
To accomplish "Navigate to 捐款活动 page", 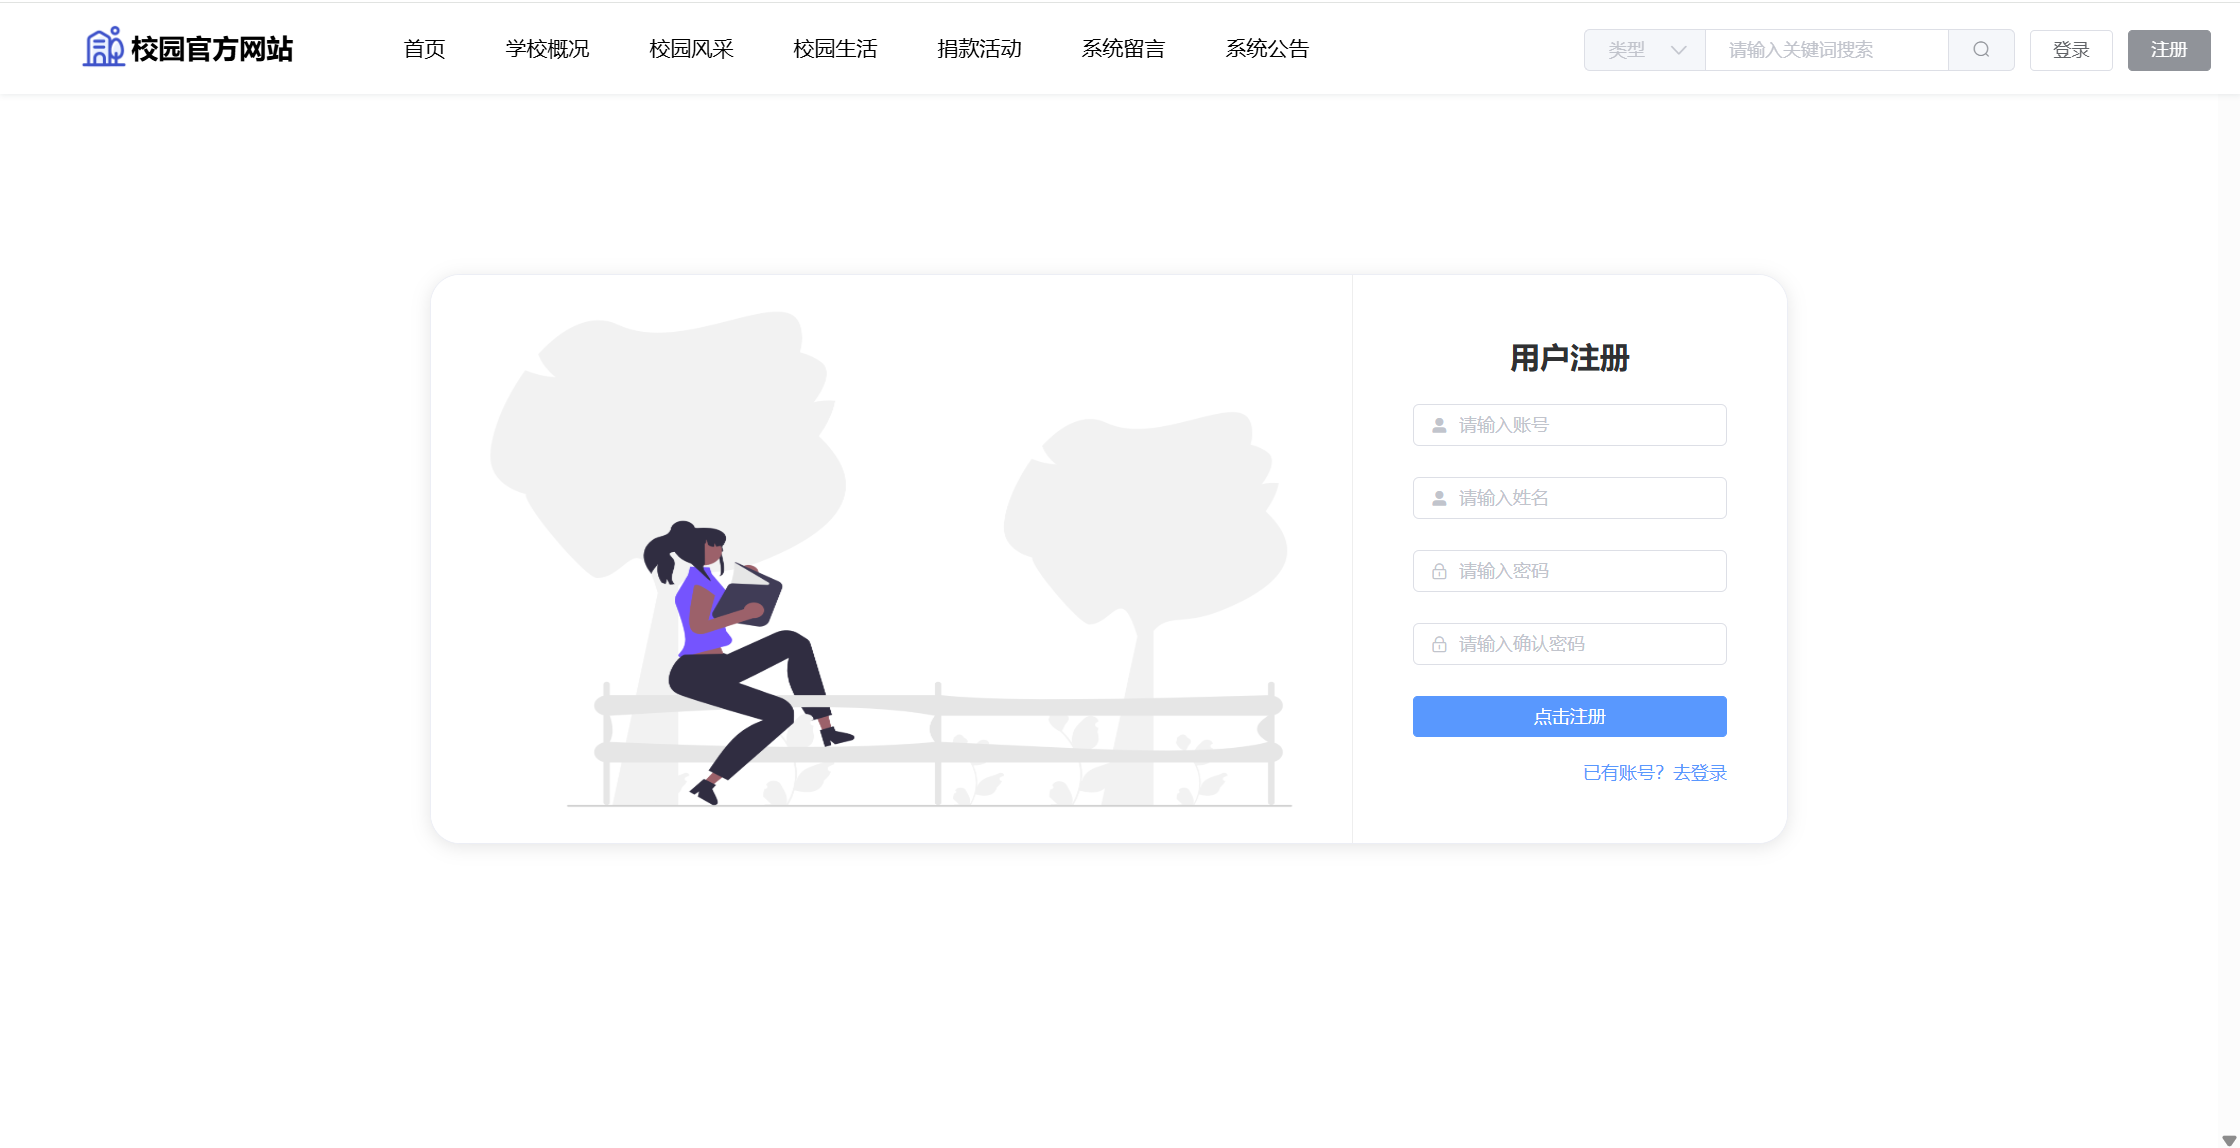I will point(979,49).
